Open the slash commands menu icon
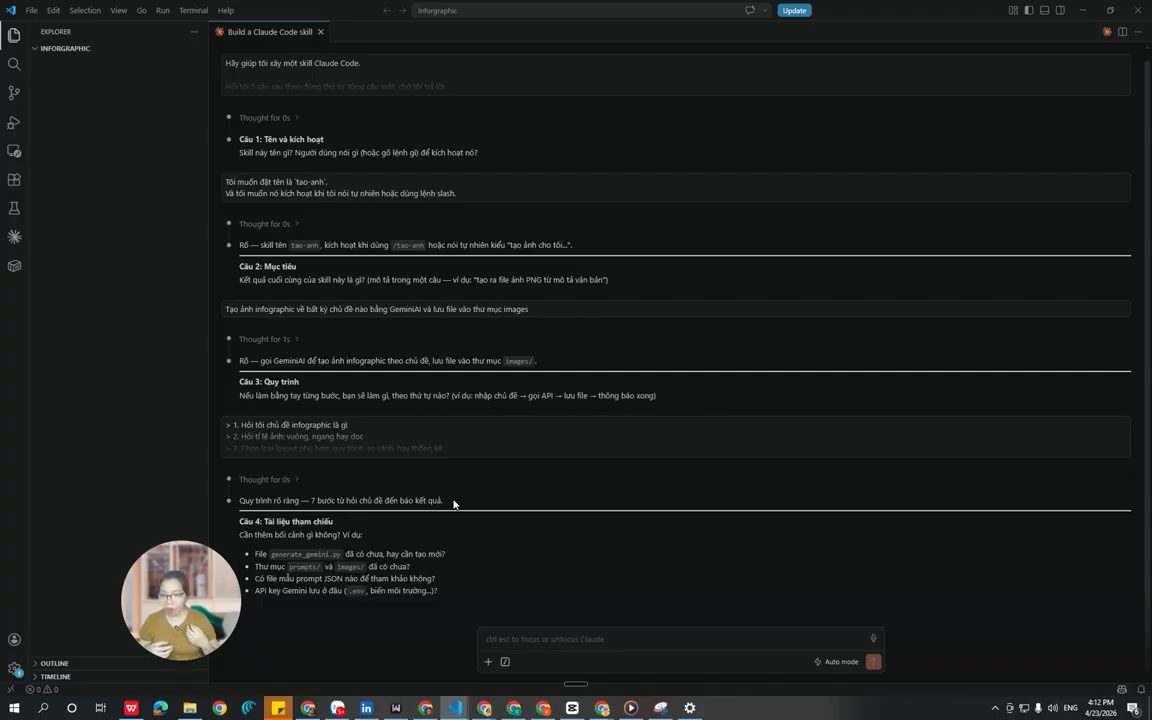 click(x=505, y=662)
